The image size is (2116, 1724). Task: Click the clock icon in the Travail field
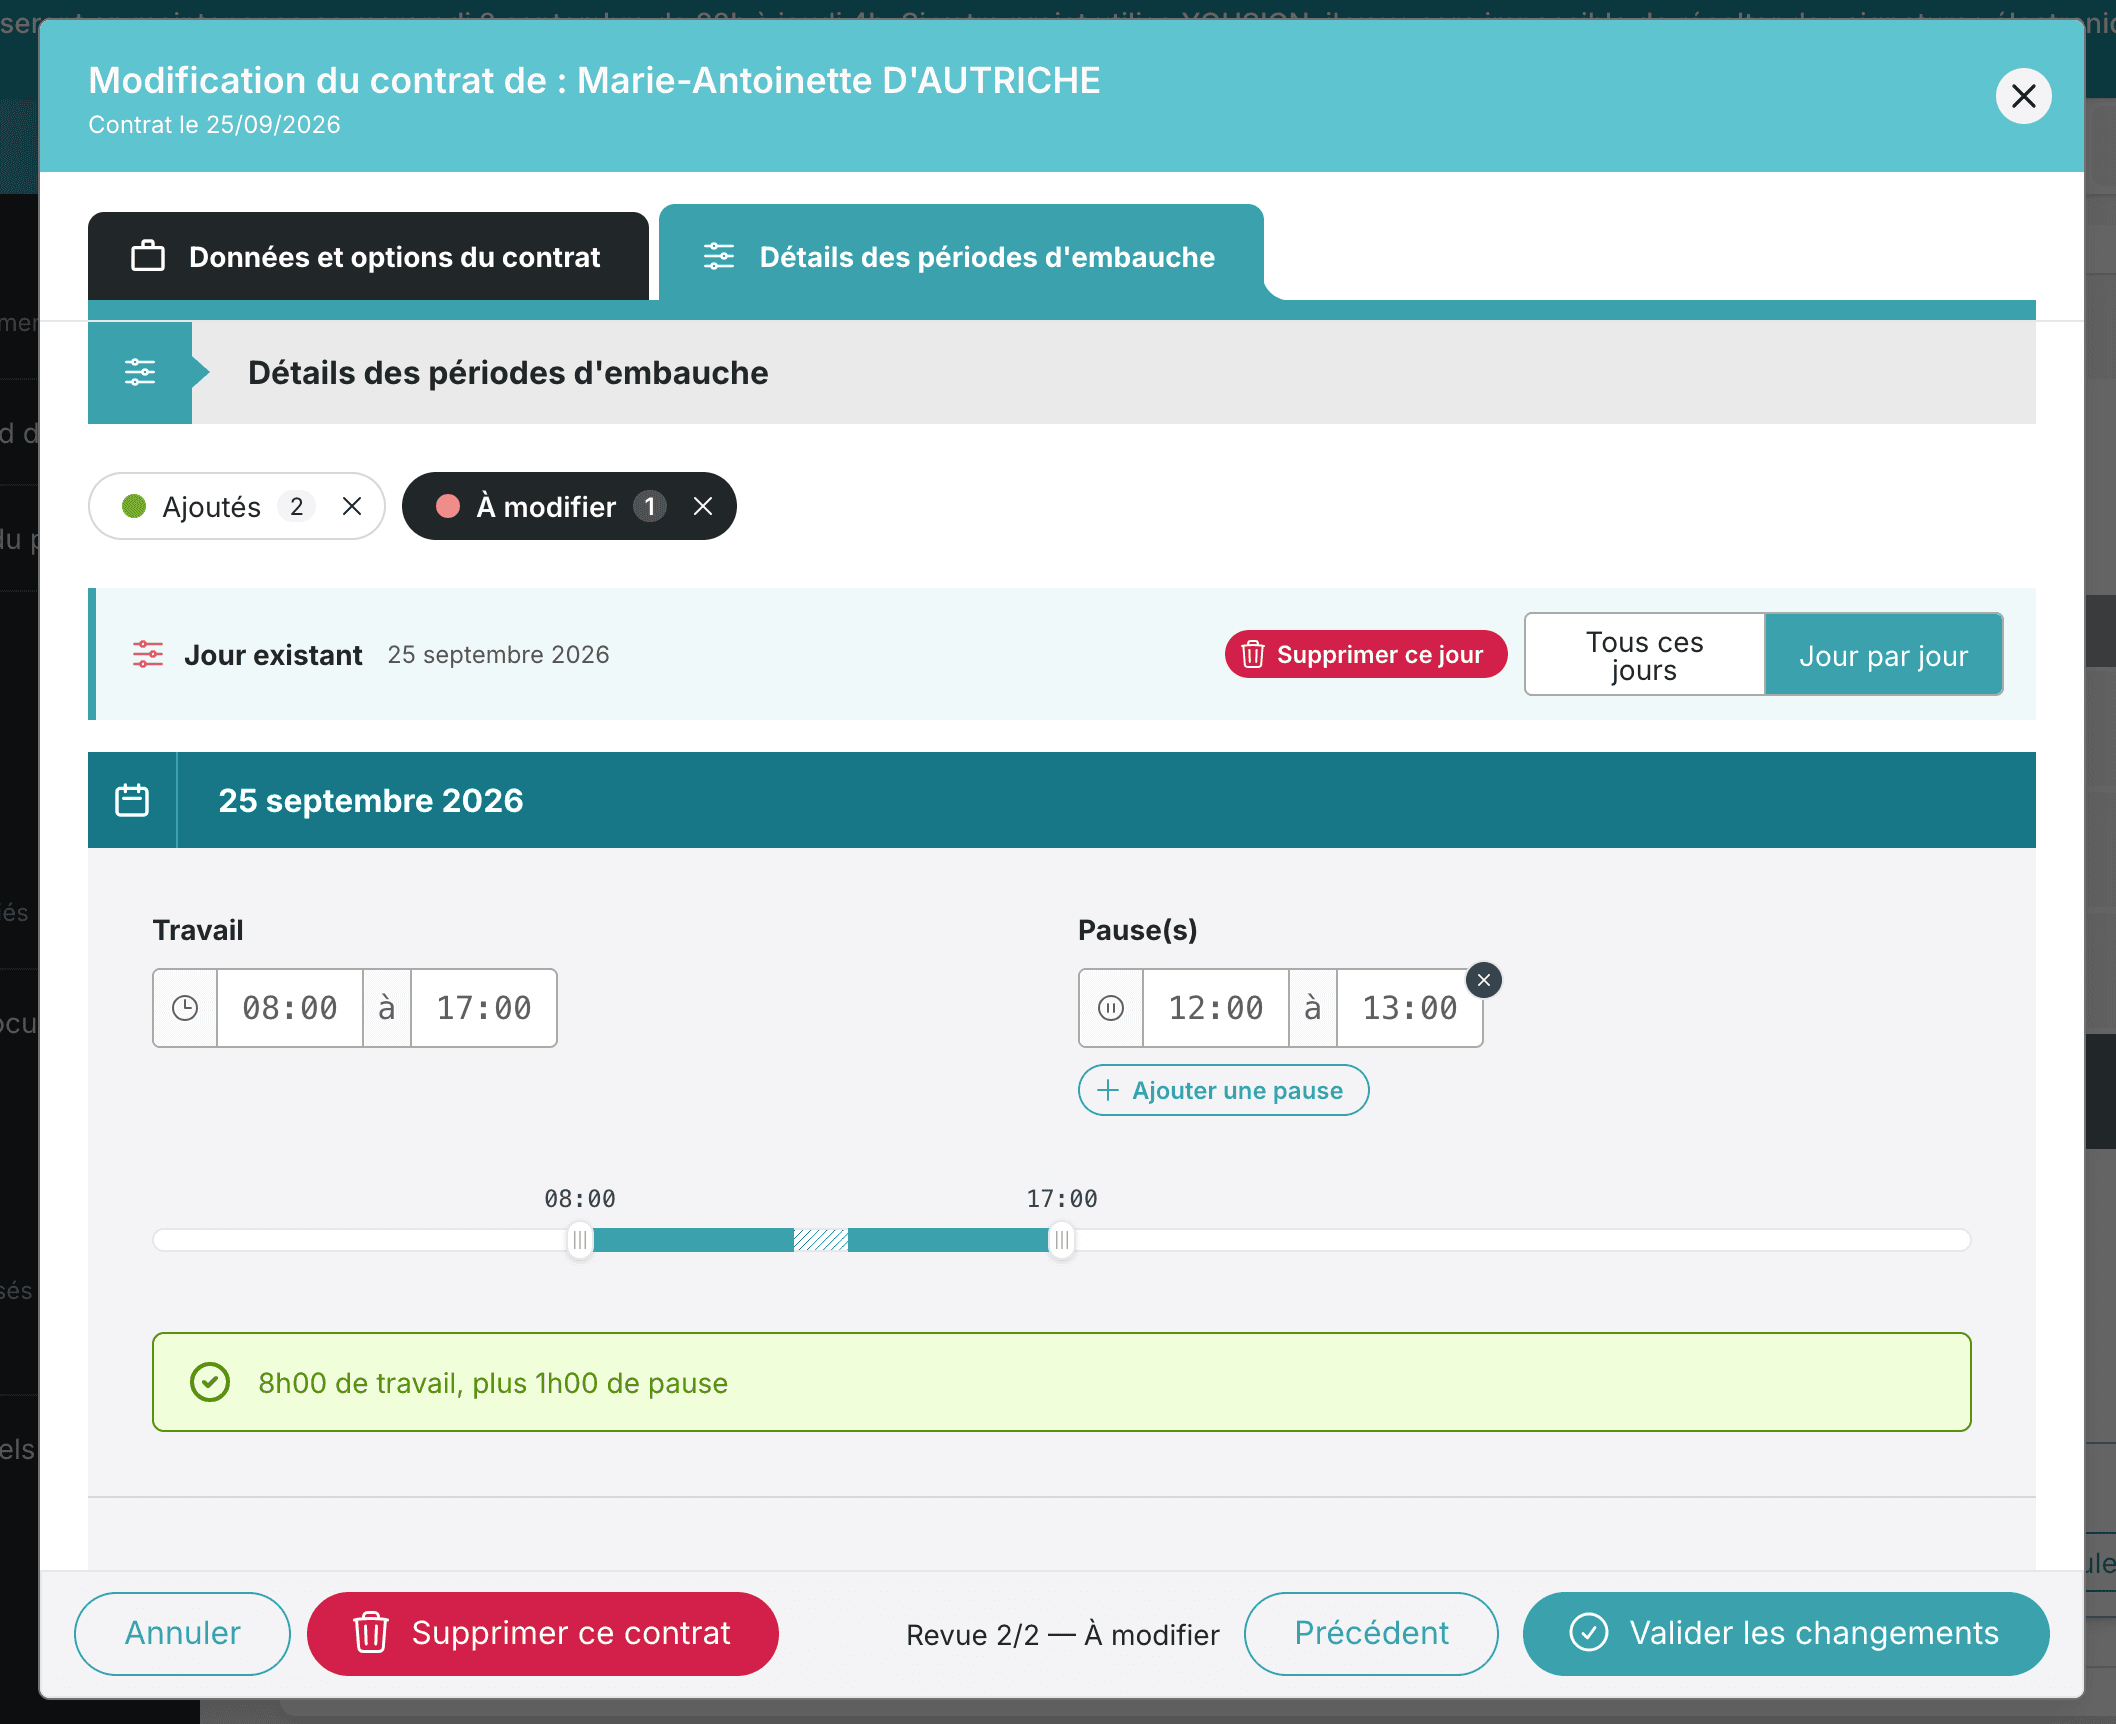pos(185,1008)
